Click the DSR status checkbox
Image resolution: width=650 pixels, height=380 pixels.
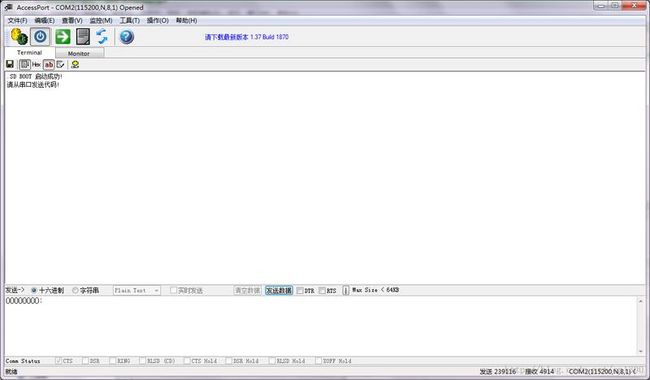point(85,361)
